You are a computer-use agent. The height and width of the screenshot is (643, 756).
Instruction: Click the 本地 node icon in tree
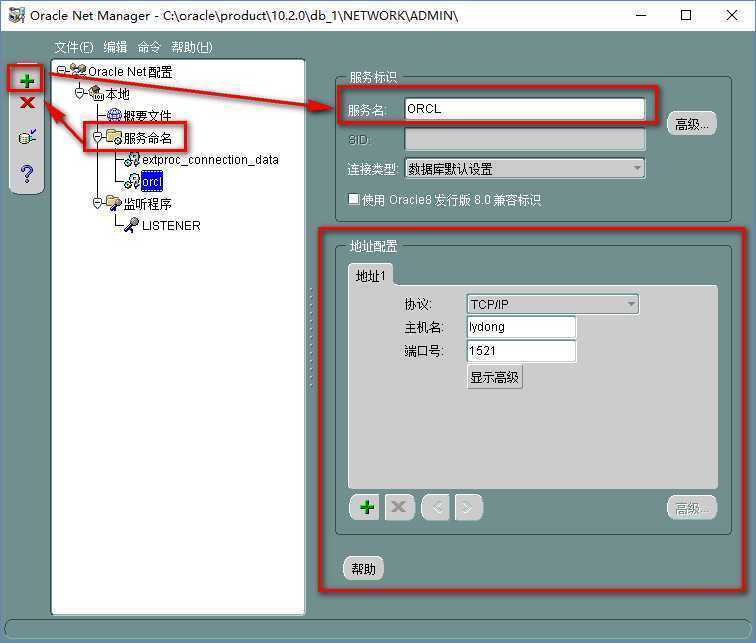96,93
